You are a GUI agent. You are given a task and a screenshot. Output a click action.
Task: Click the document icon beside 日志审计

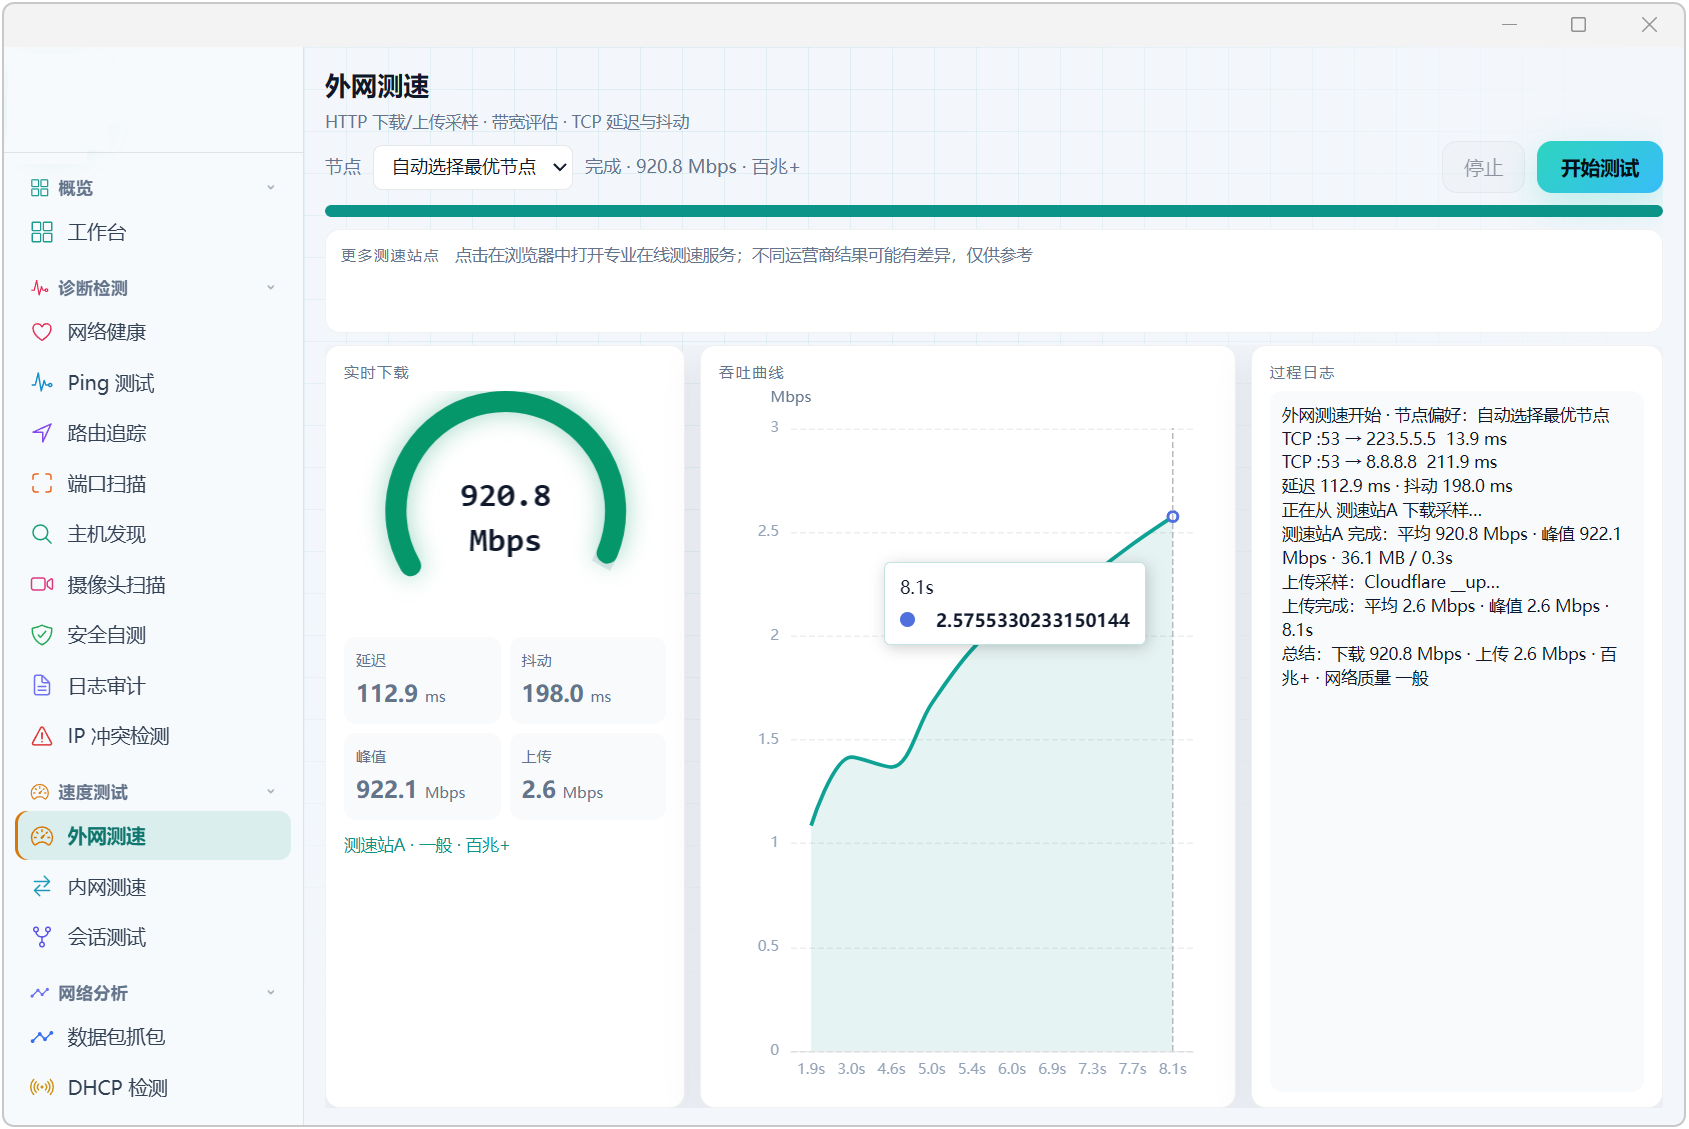42,686
